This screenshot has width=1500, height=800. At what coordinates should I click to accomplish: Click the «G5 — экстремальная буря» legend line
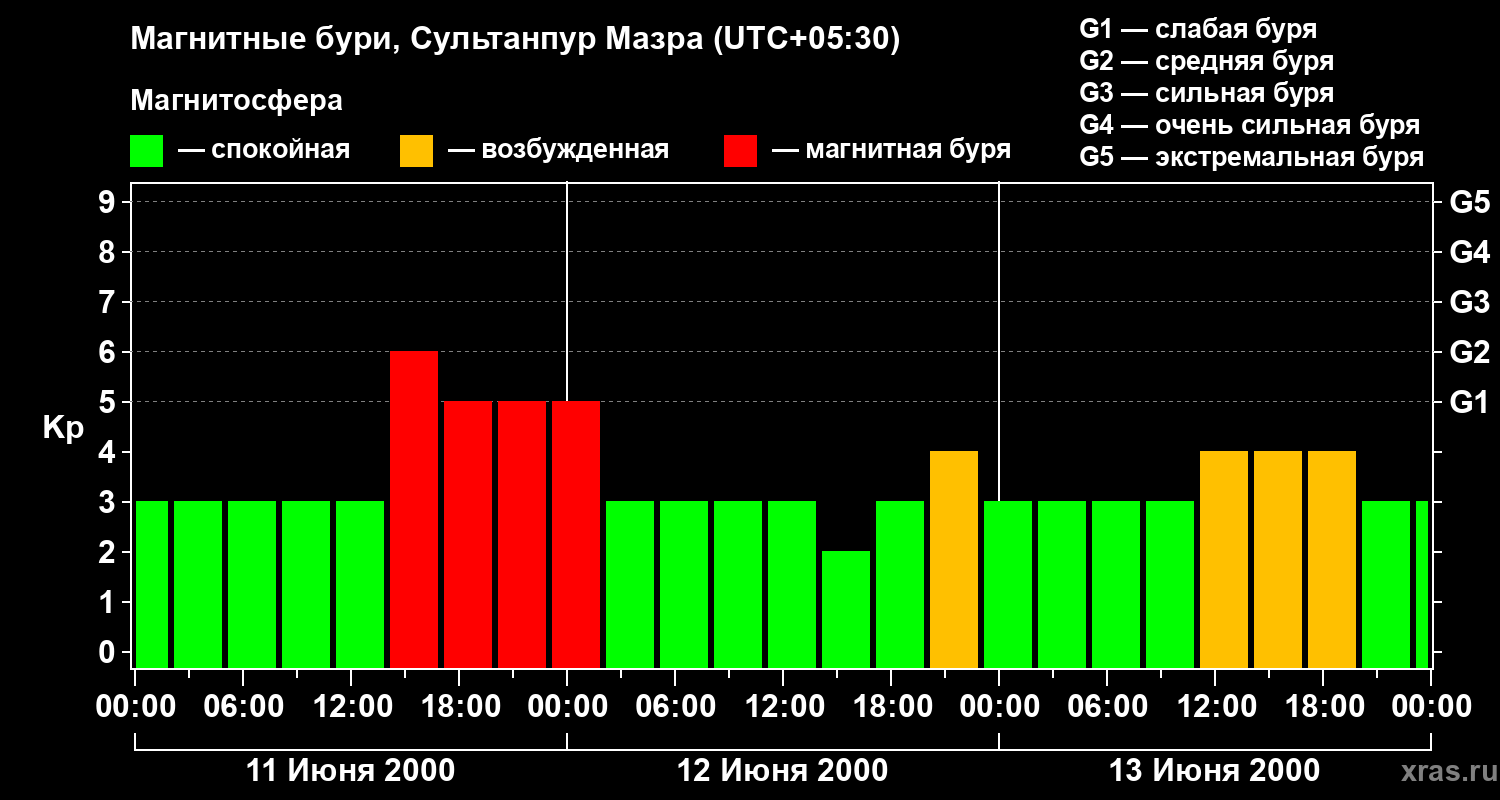[1252, 157]
